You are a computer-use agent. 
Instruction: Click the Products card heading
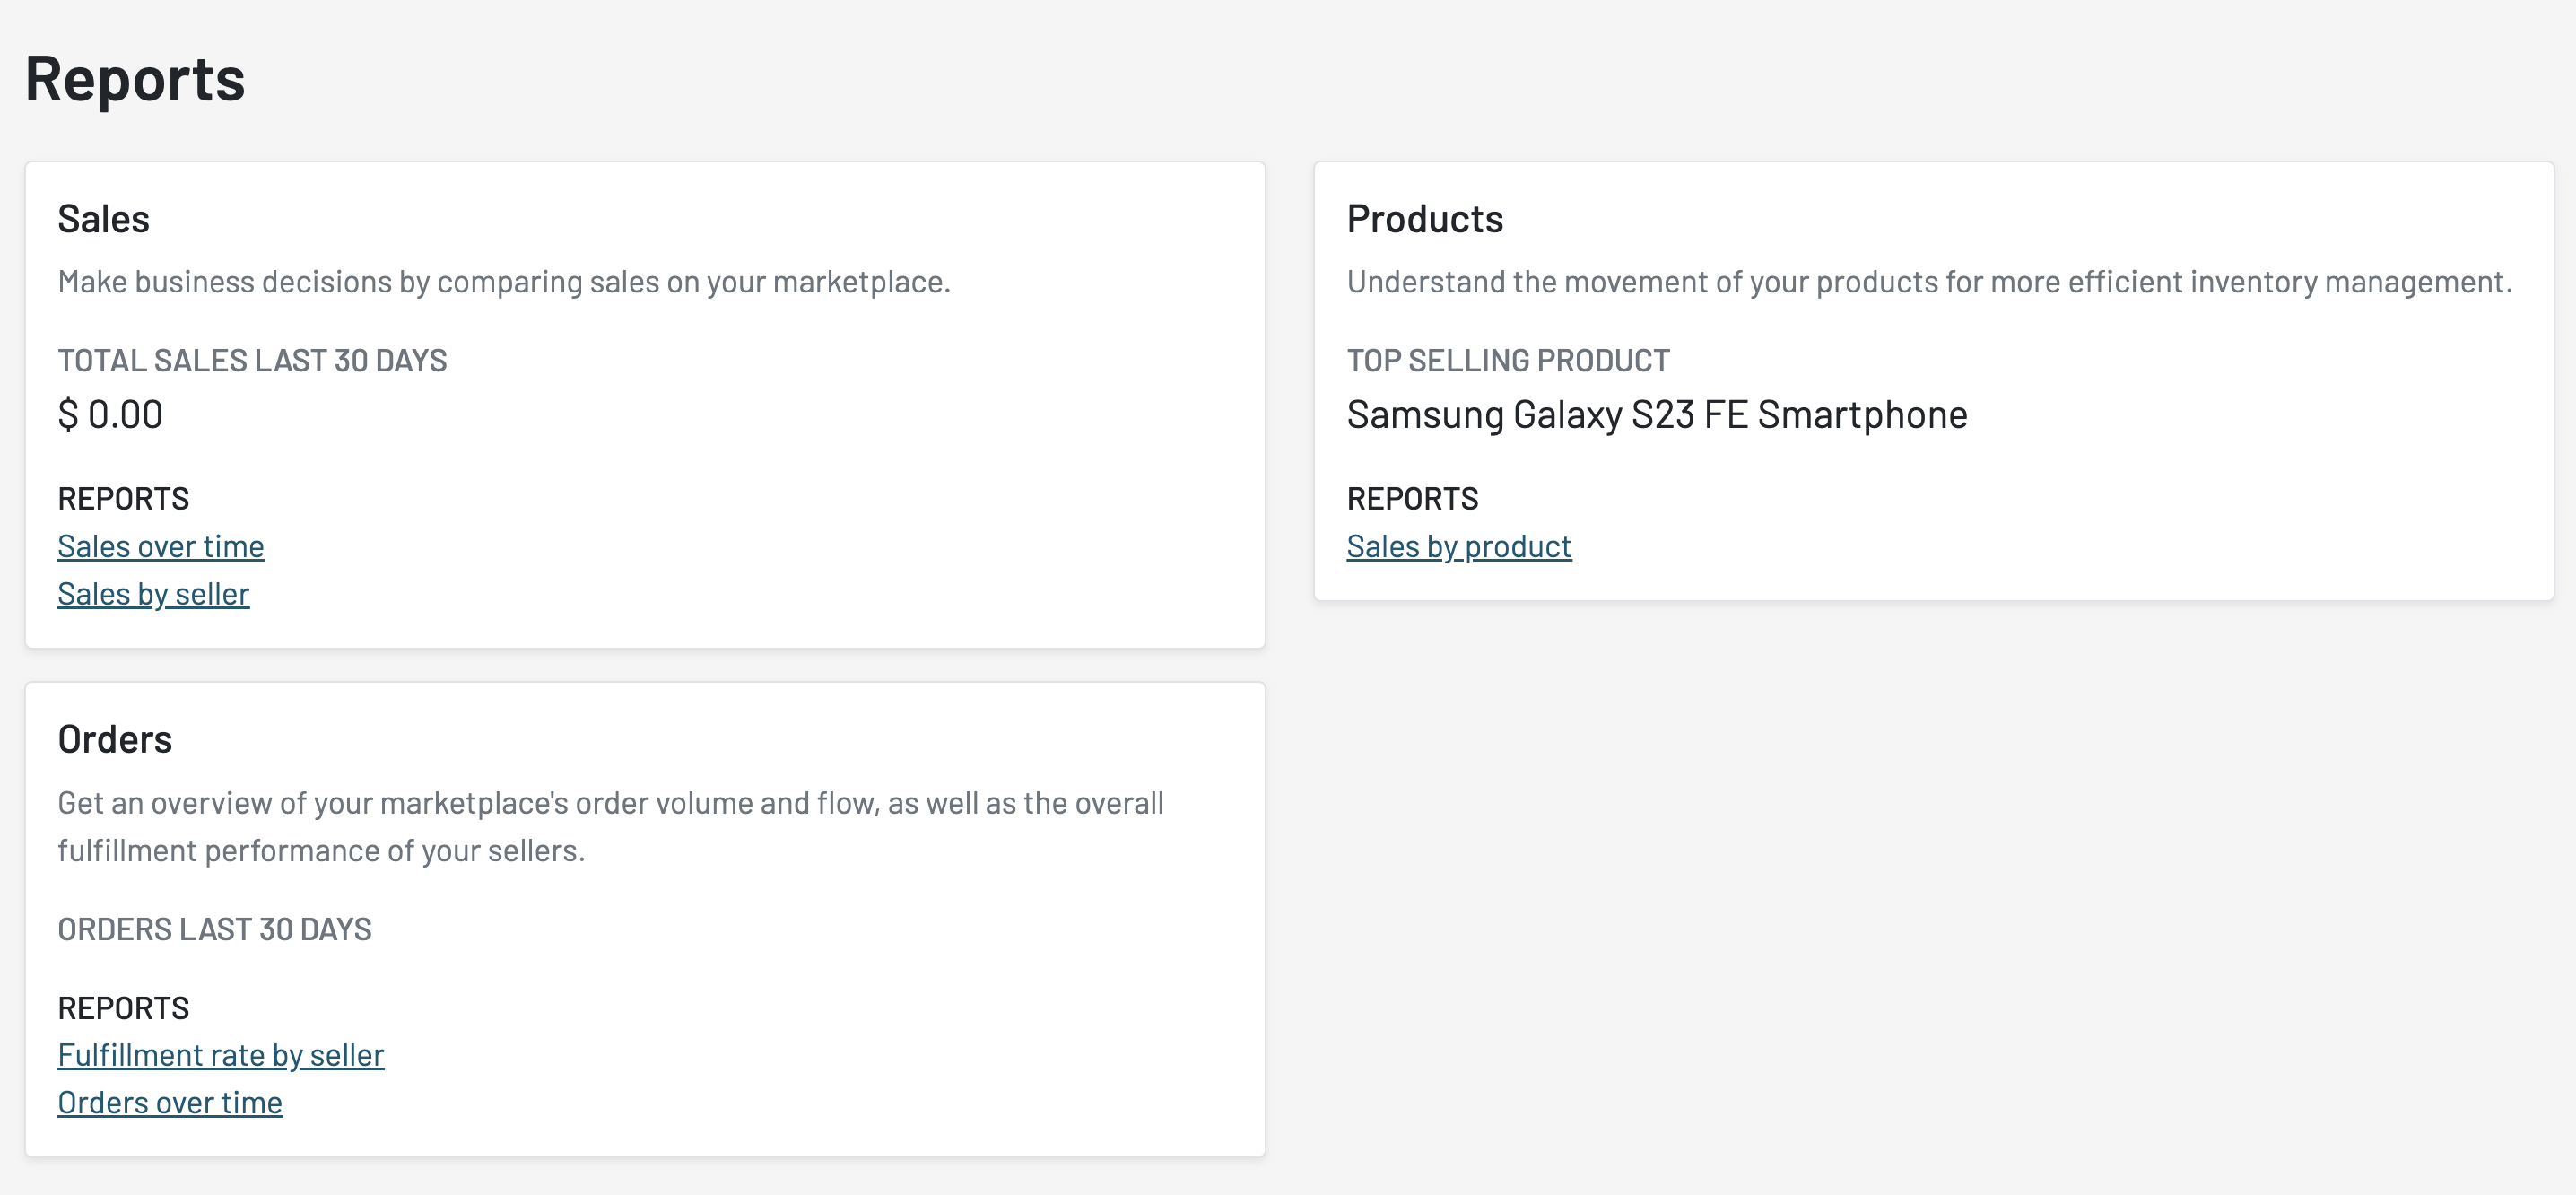tap(1424, 219)
